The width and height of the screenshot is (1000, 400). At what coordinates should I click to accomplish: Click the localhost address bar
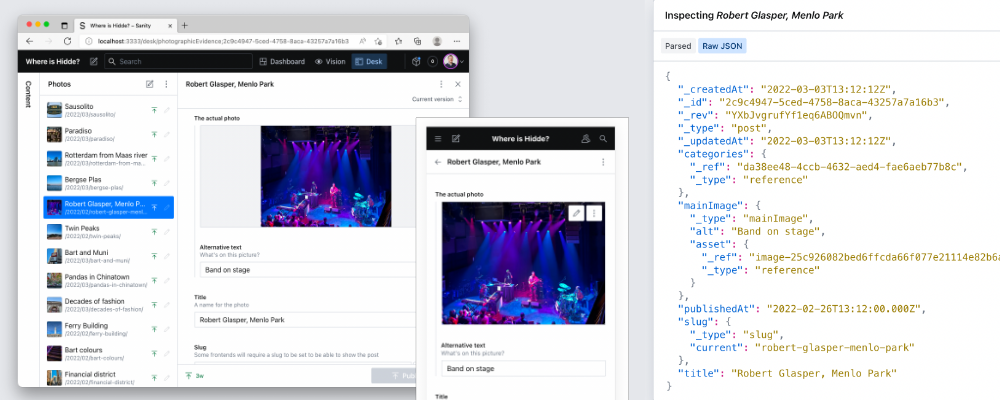[x=223, y=41]
